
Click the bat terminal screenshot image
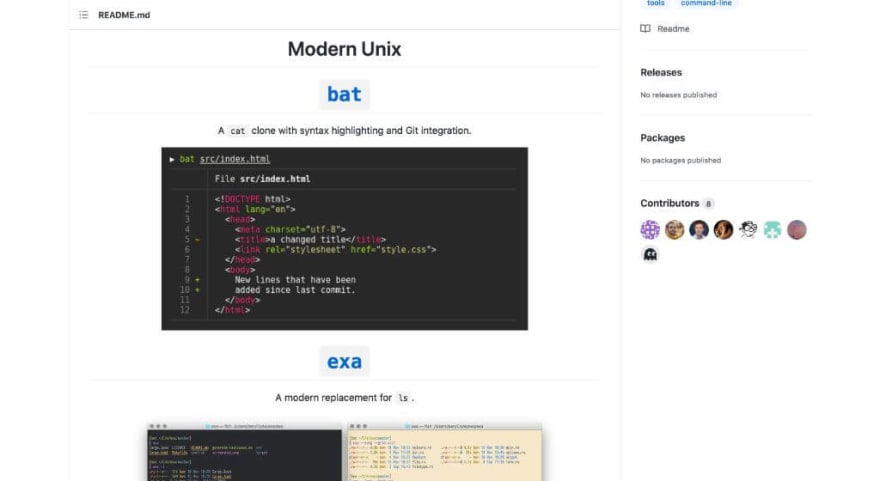click(x=345, y=239)
